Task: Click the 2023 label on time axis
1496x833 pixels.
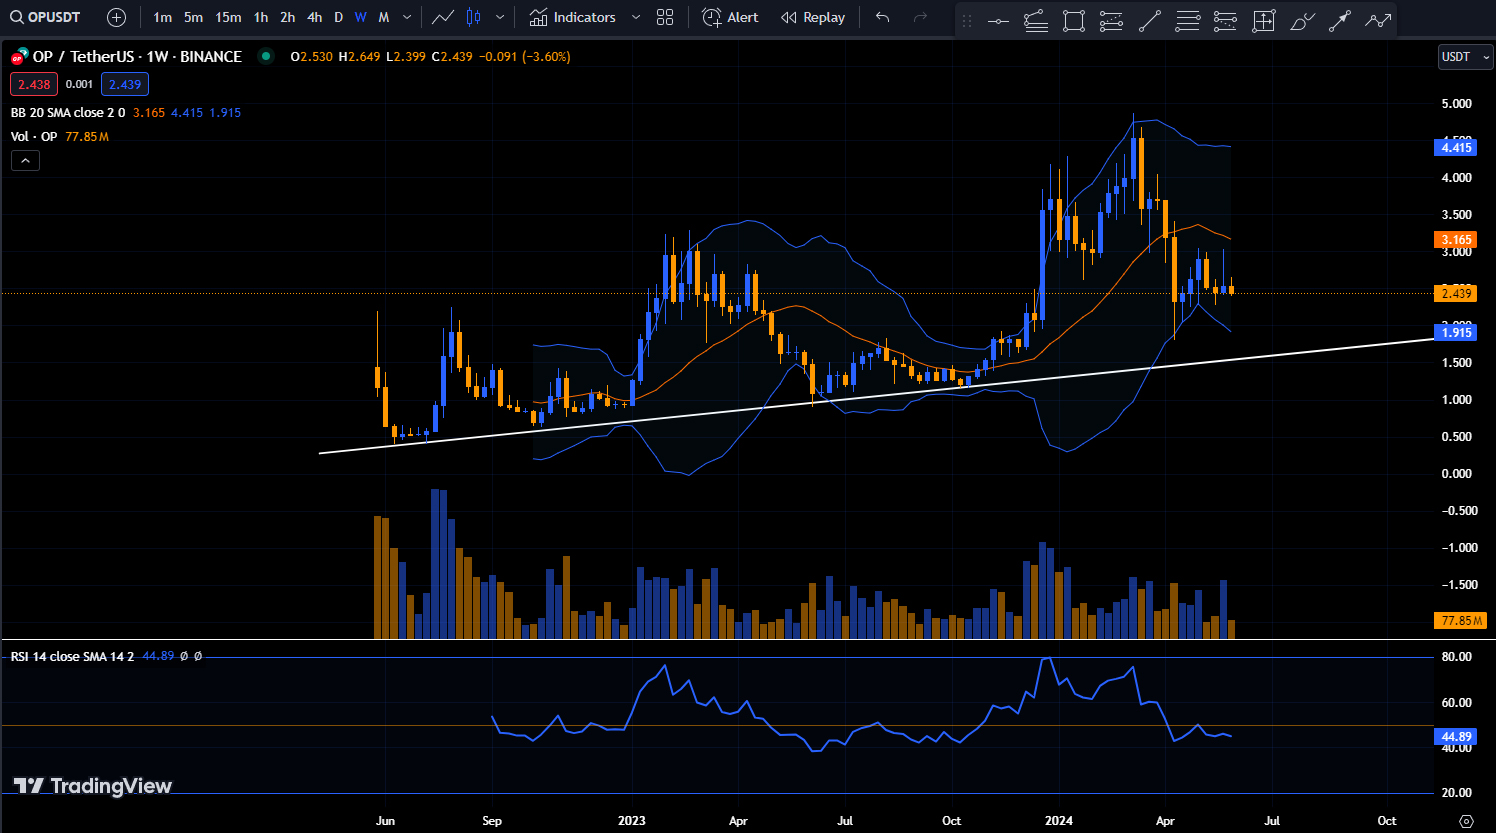Action: coord(632,821)
